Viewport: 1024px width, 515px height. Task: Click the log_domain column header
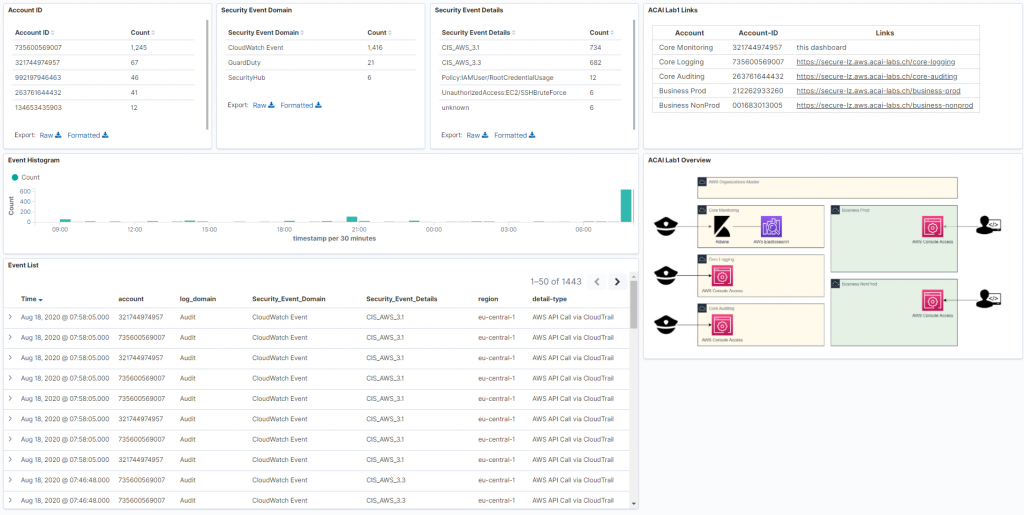tap(197, 299)
